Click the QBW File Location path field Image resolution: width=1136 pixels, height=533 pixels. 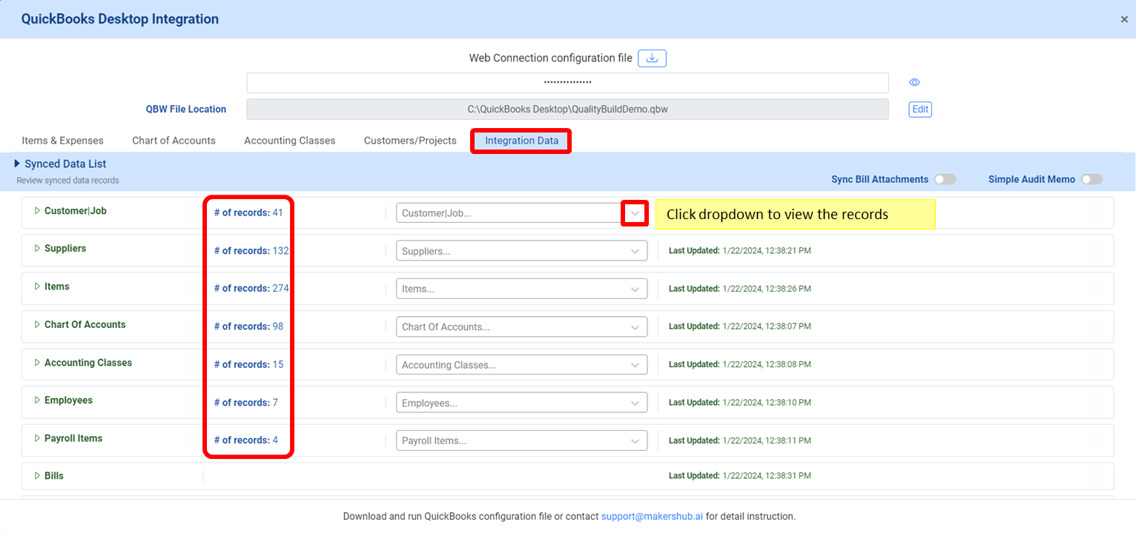[x=567, y=109]
